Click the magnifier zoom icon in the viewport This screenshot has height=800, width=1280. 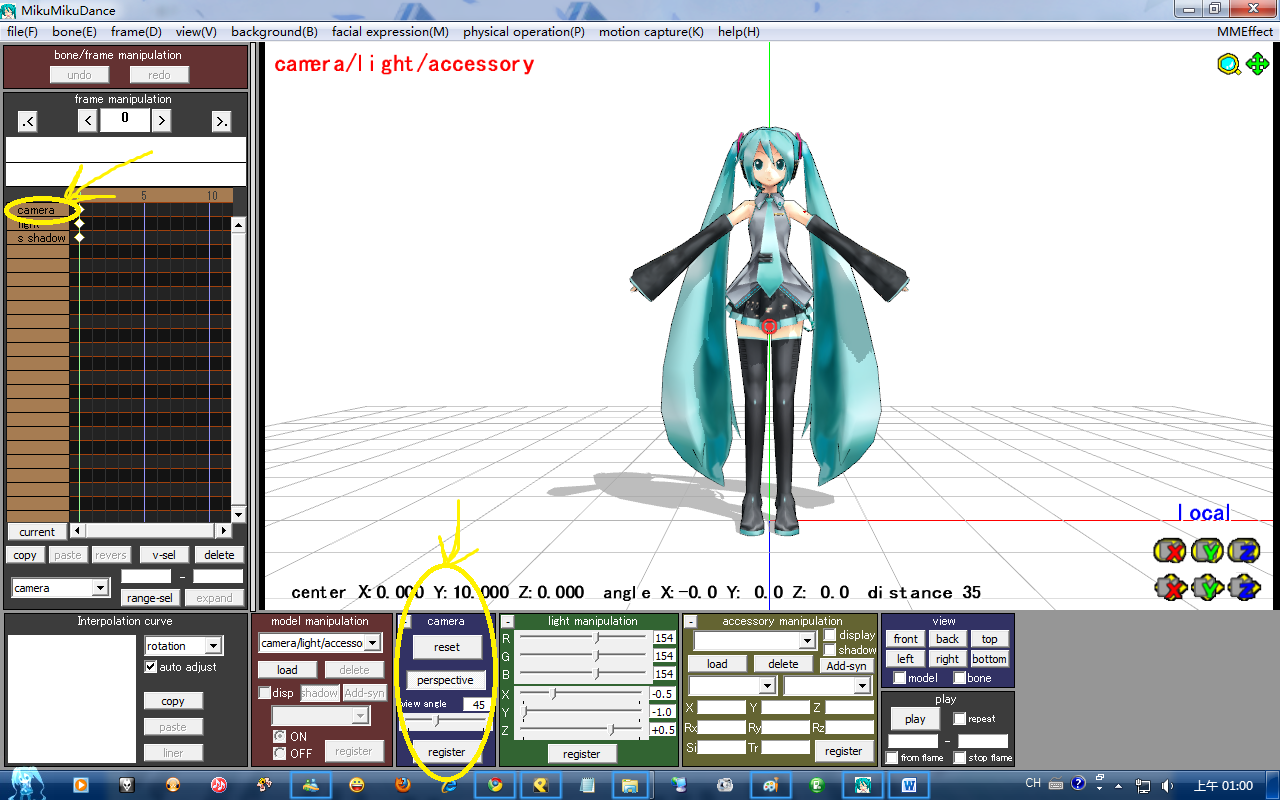(1229, 65)
